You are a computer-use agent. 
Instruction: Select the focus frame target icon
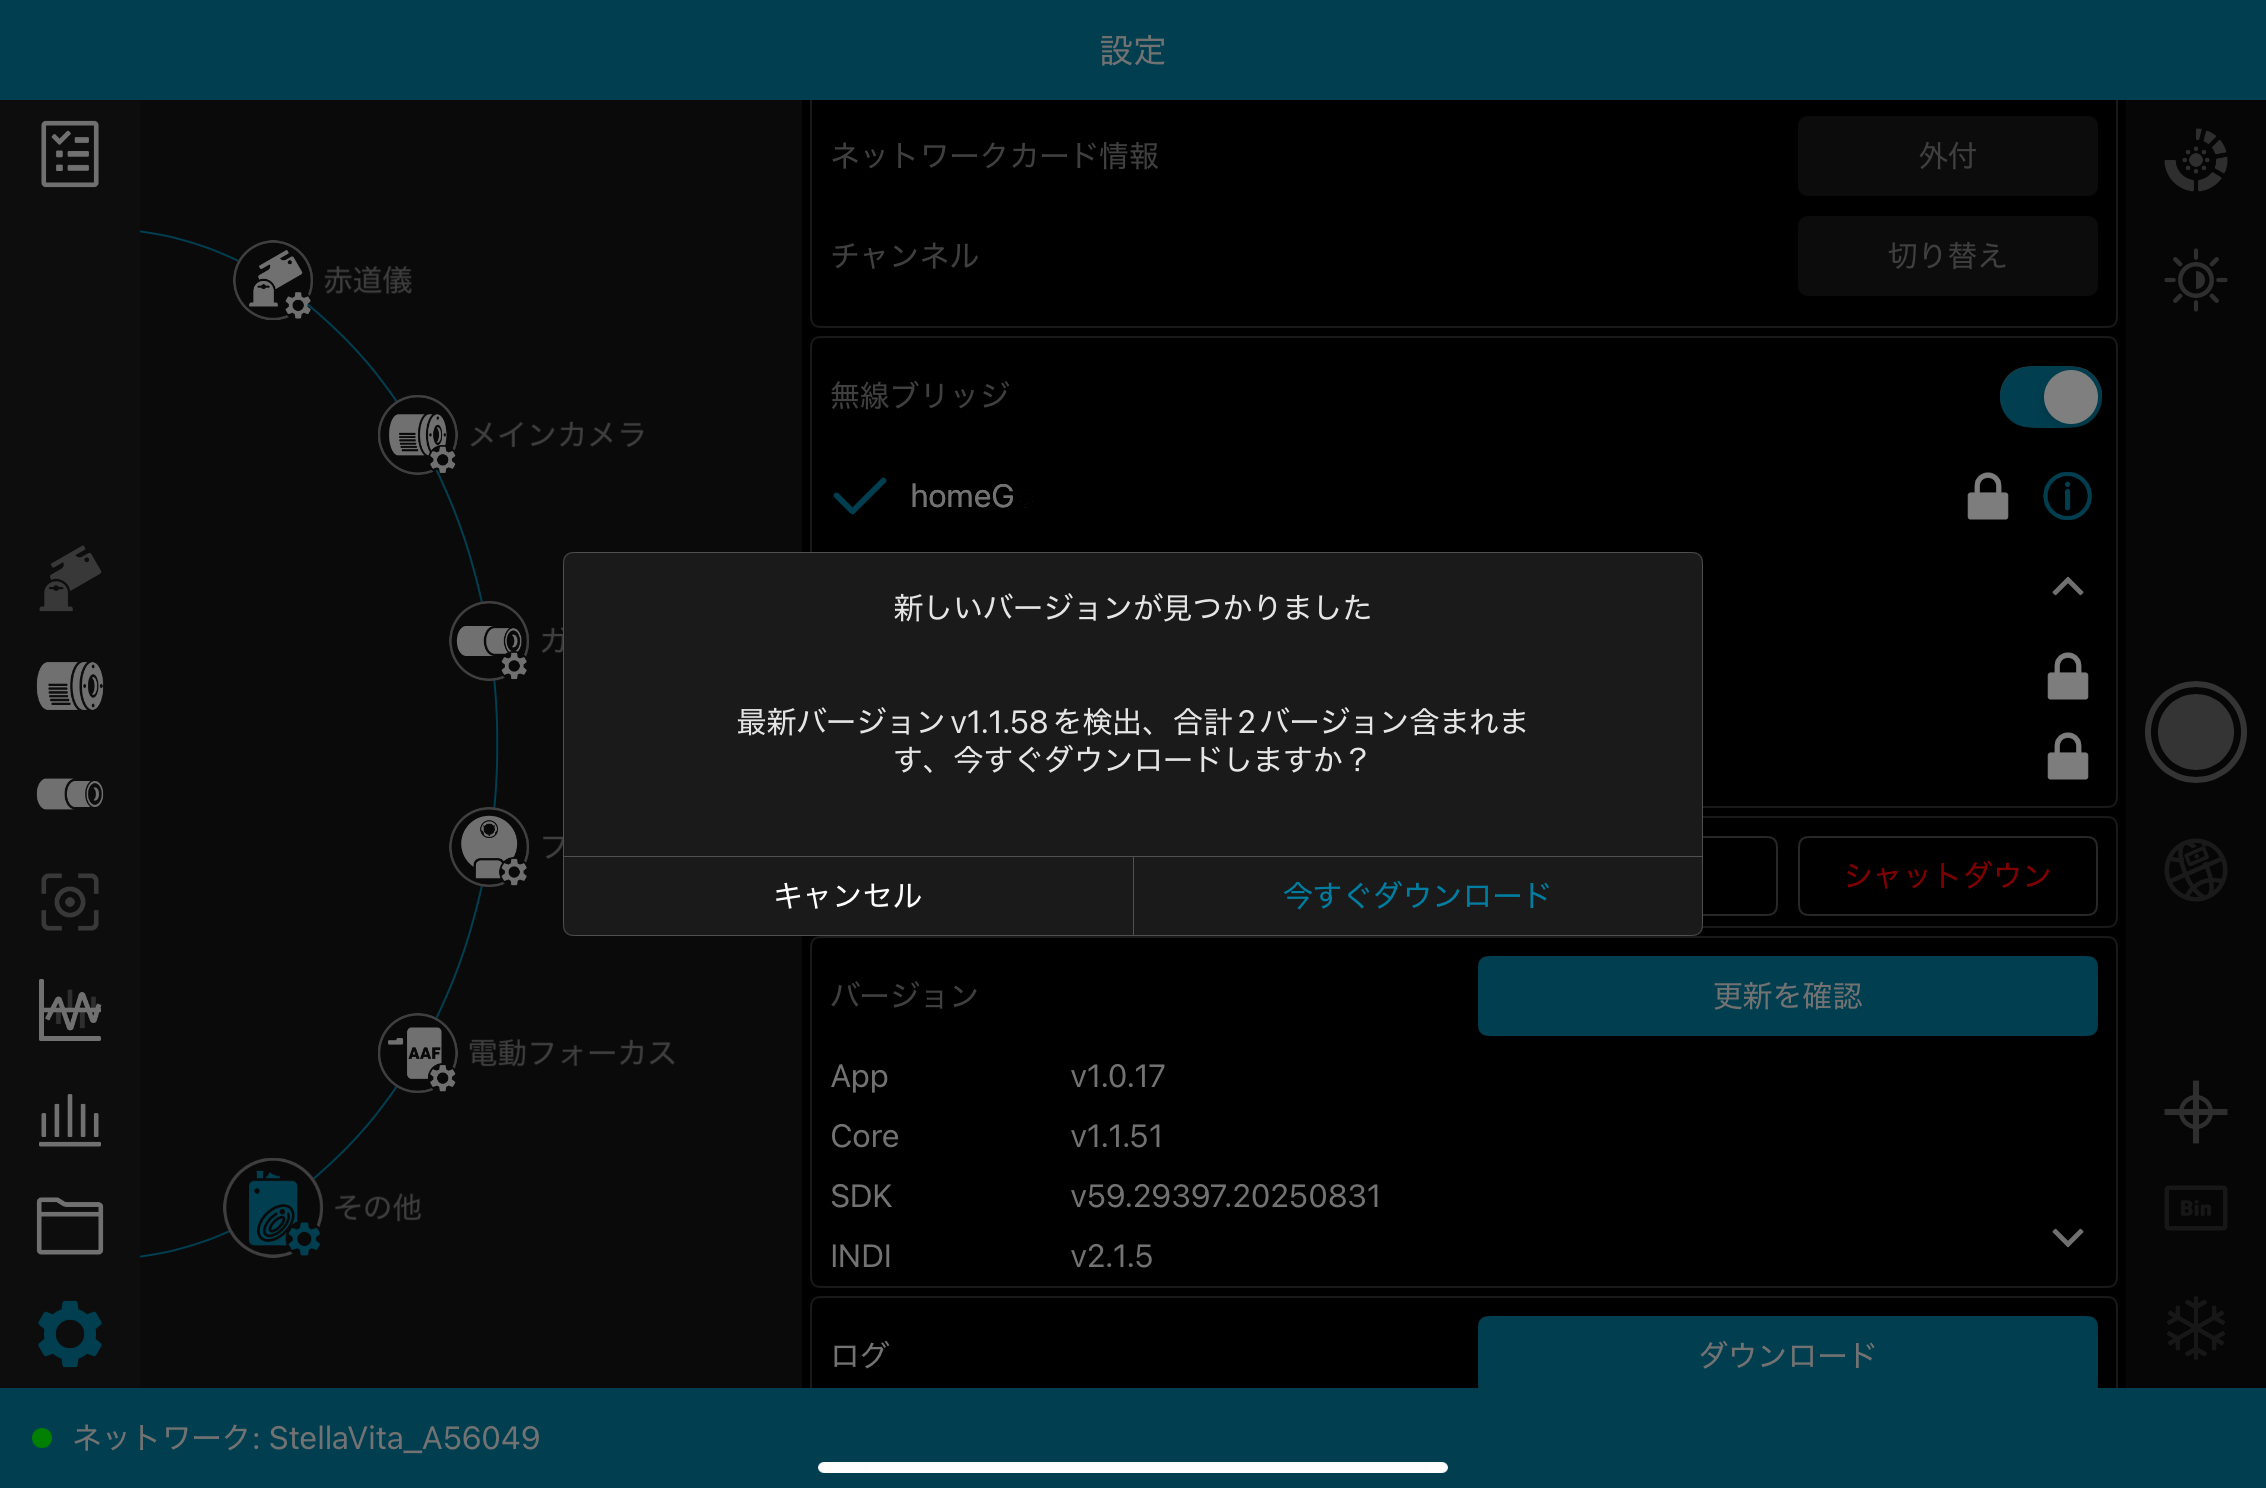pos(70,902)
